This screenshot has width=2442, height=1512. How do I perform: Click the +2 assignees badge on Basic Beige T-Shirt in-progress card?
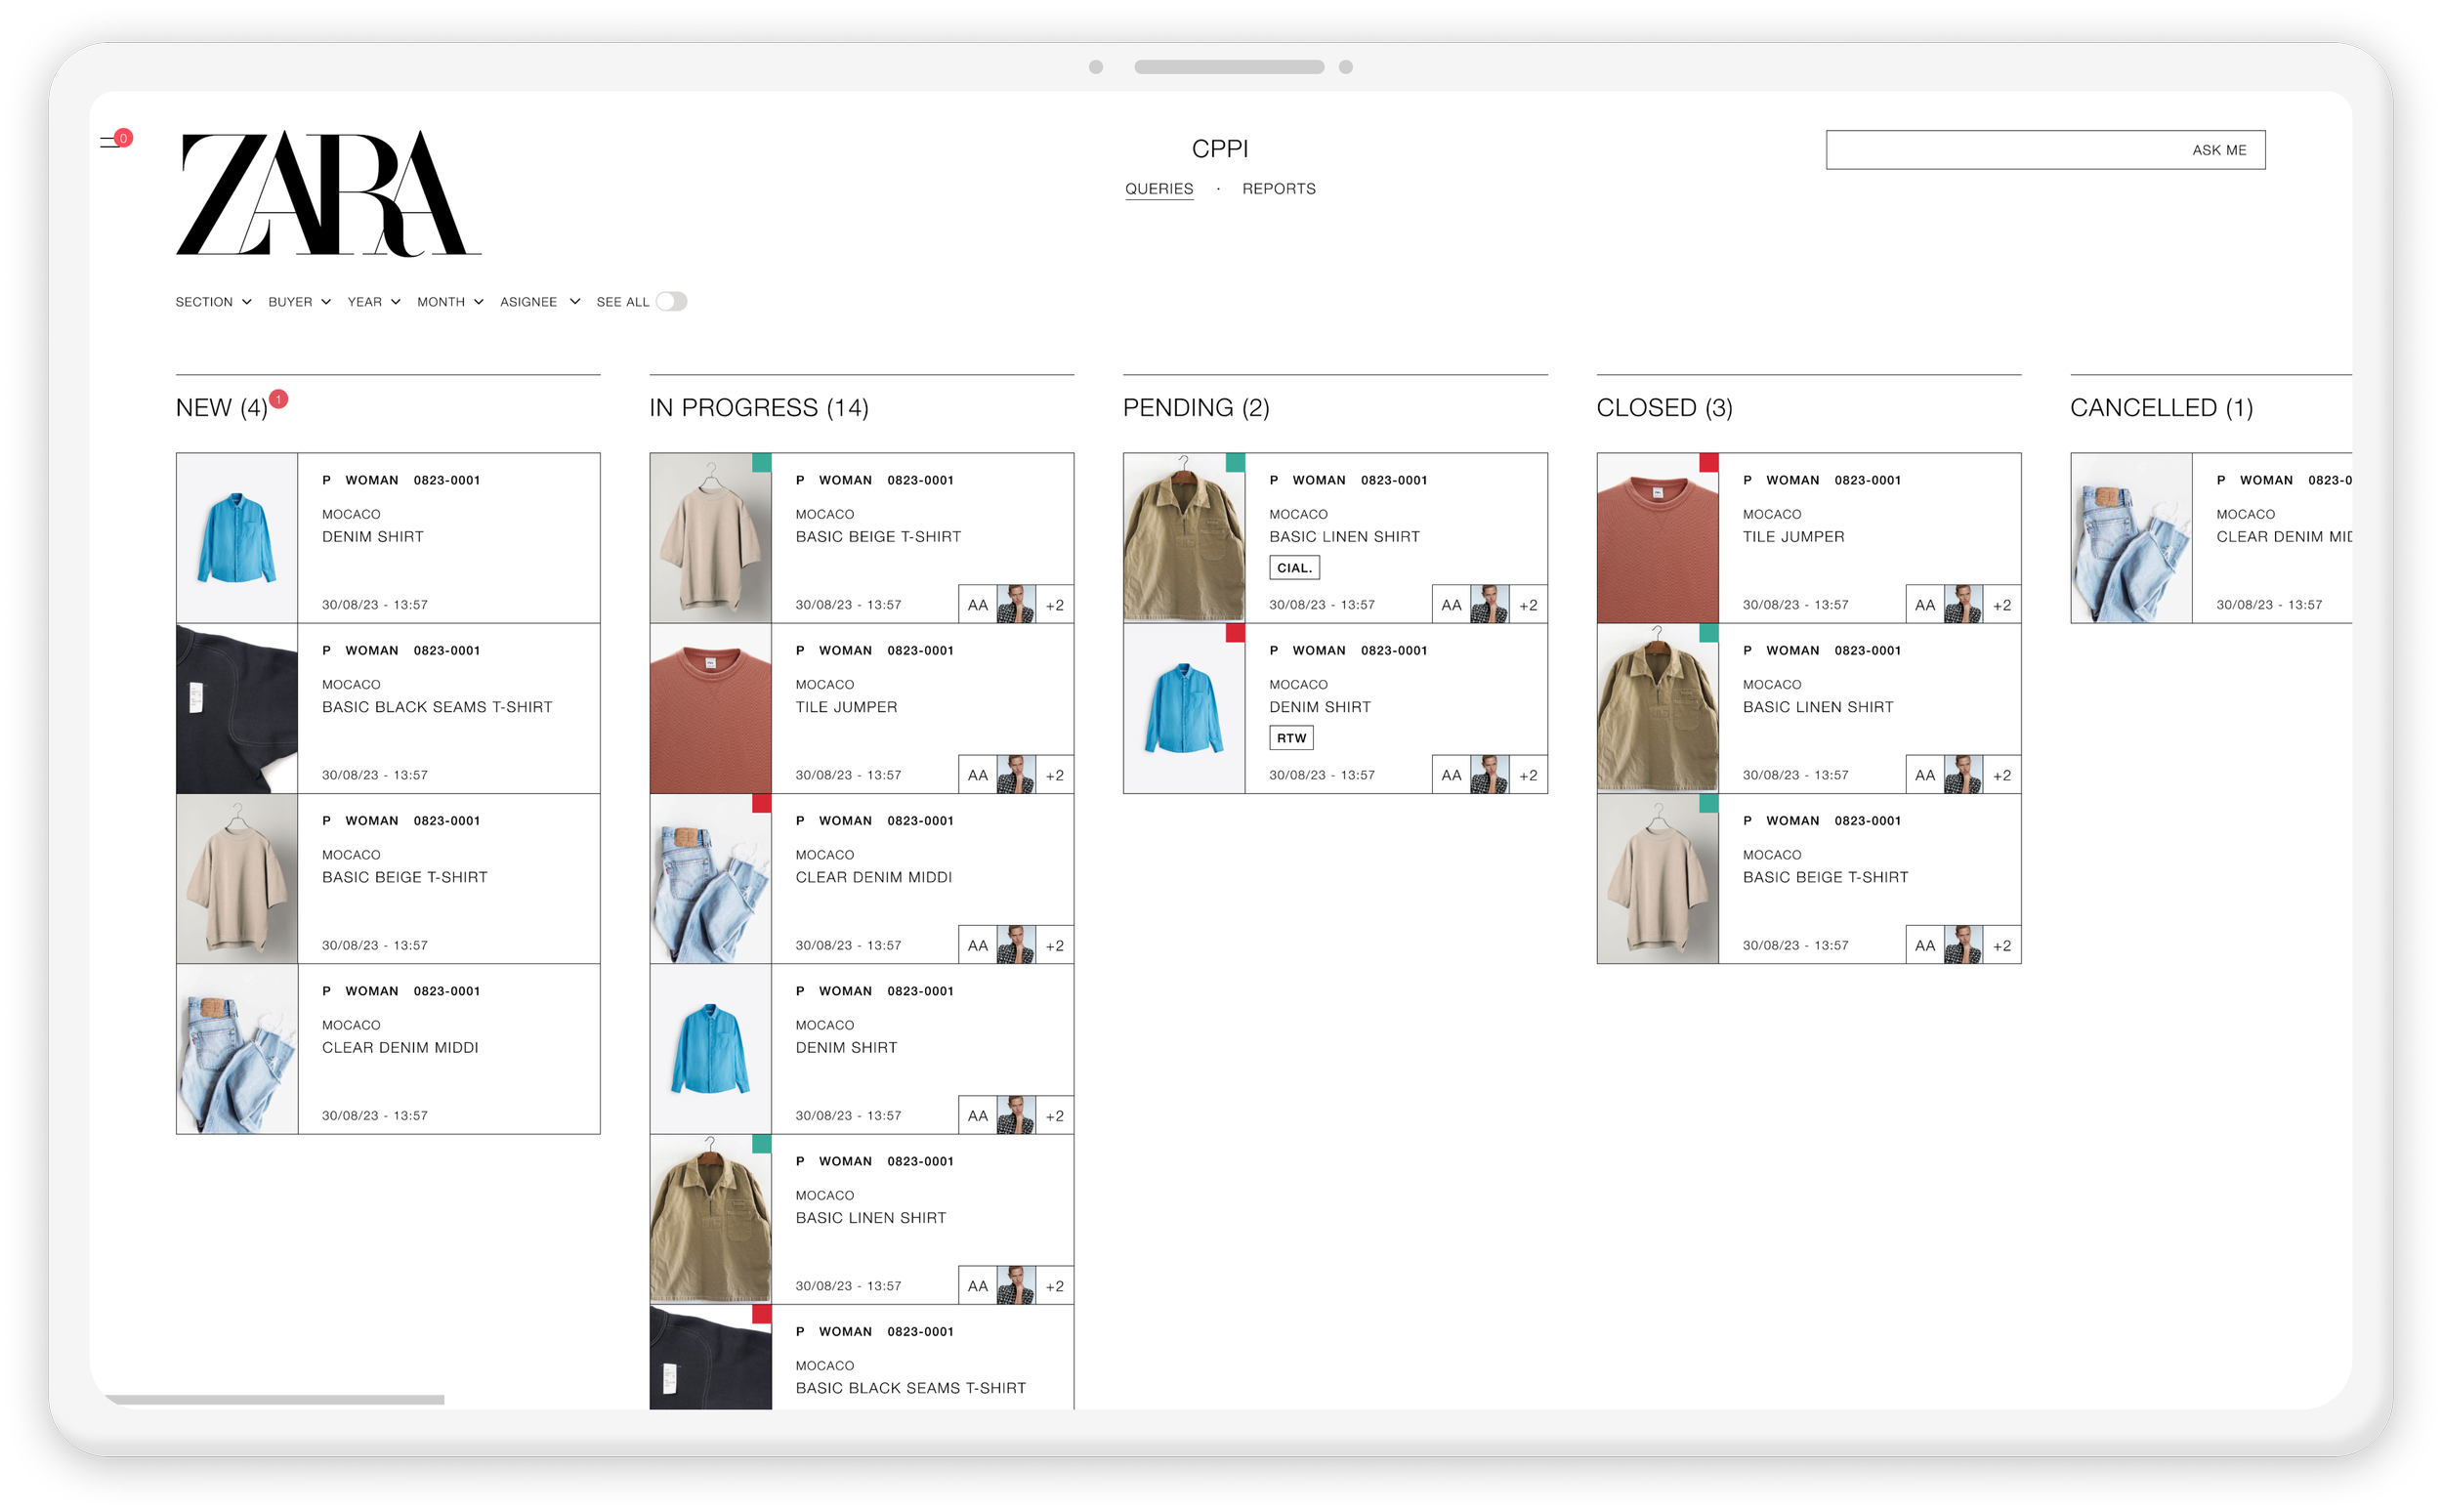tap(1054, 605)
